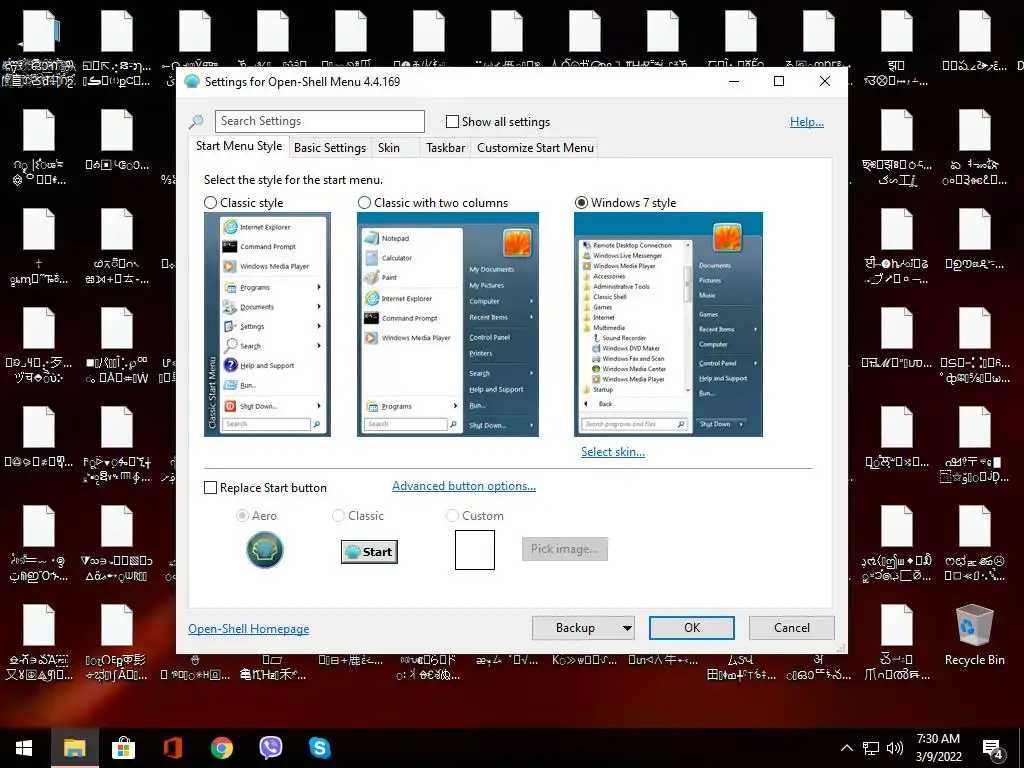The width and height of the screenshot is (1024, 768).
Task: Open the Recycle Bin desktop icon
Action: [x=974, y=635]
